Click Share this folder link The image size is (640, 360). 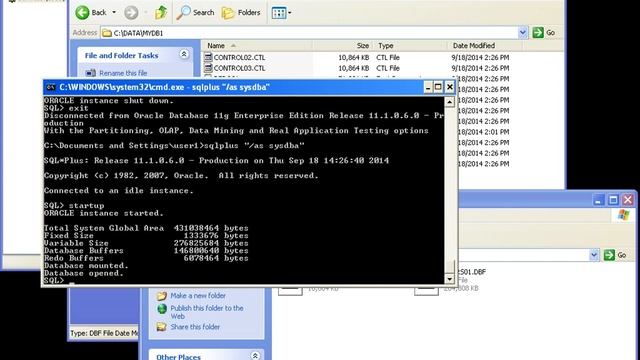tap(195, 327)
